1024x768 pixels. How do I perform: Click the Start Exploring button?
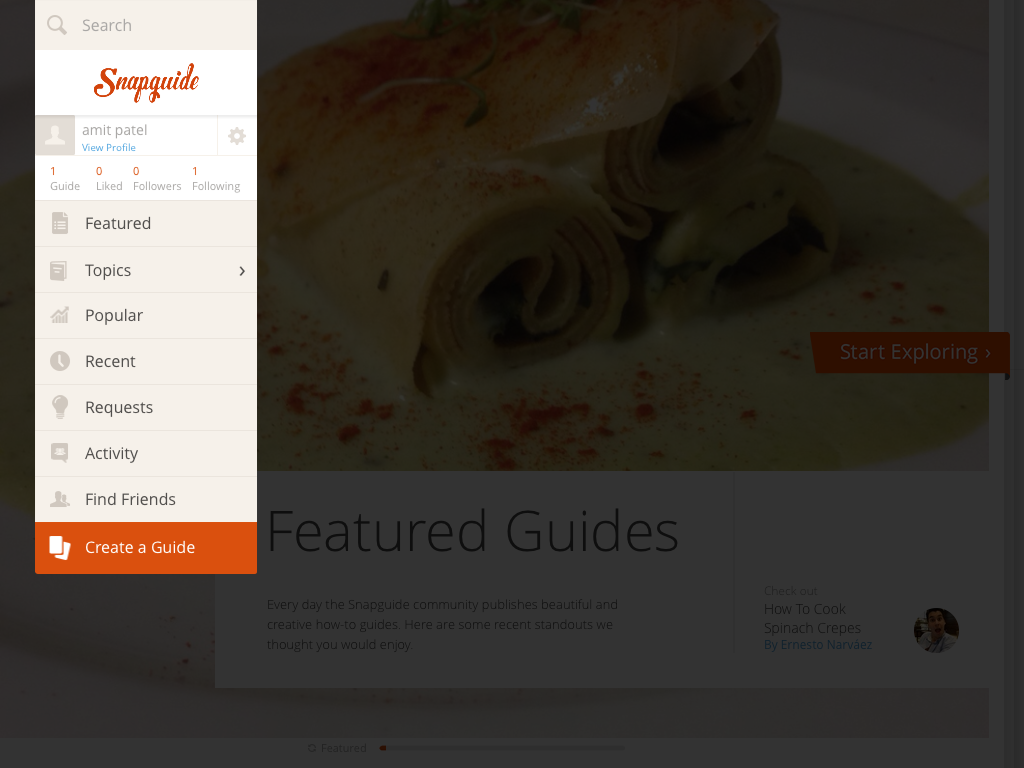click(x=910, y=352)
